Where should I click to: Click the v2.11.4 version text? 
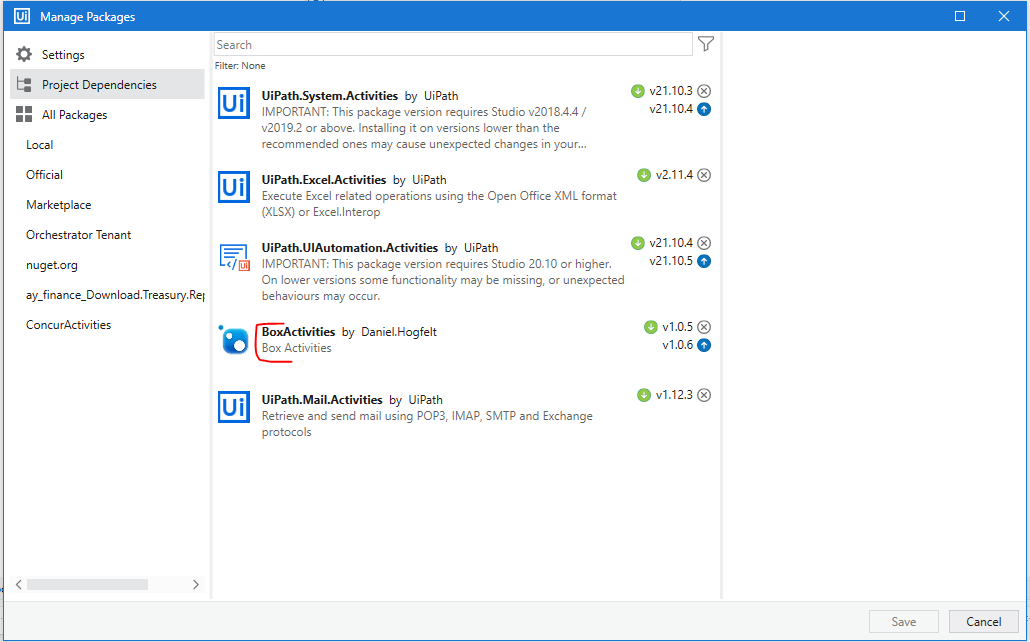point(674,175)
